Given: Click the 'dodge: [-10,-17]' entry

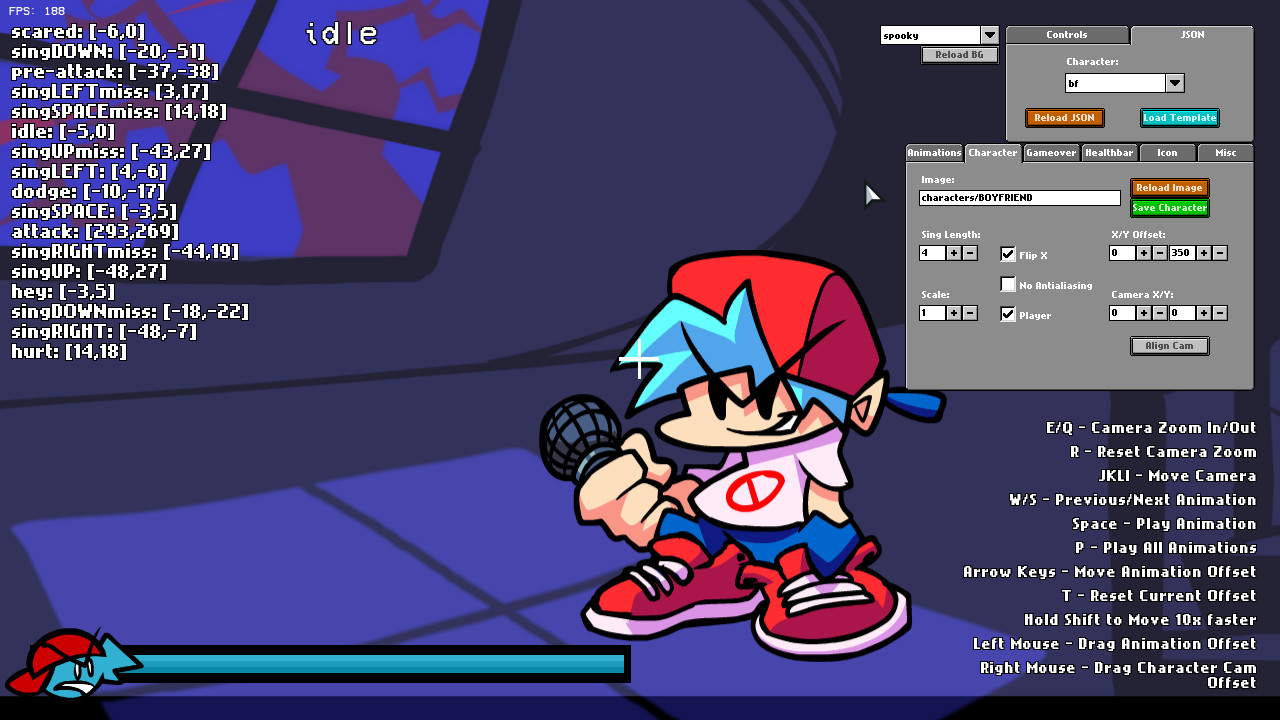Looking at the screenshot, I should click(88, 191).
